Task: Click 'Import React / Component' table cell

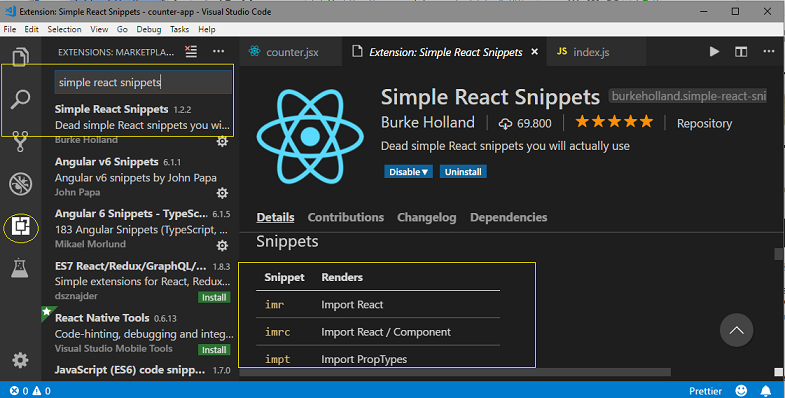Action: tap(386, 332)
